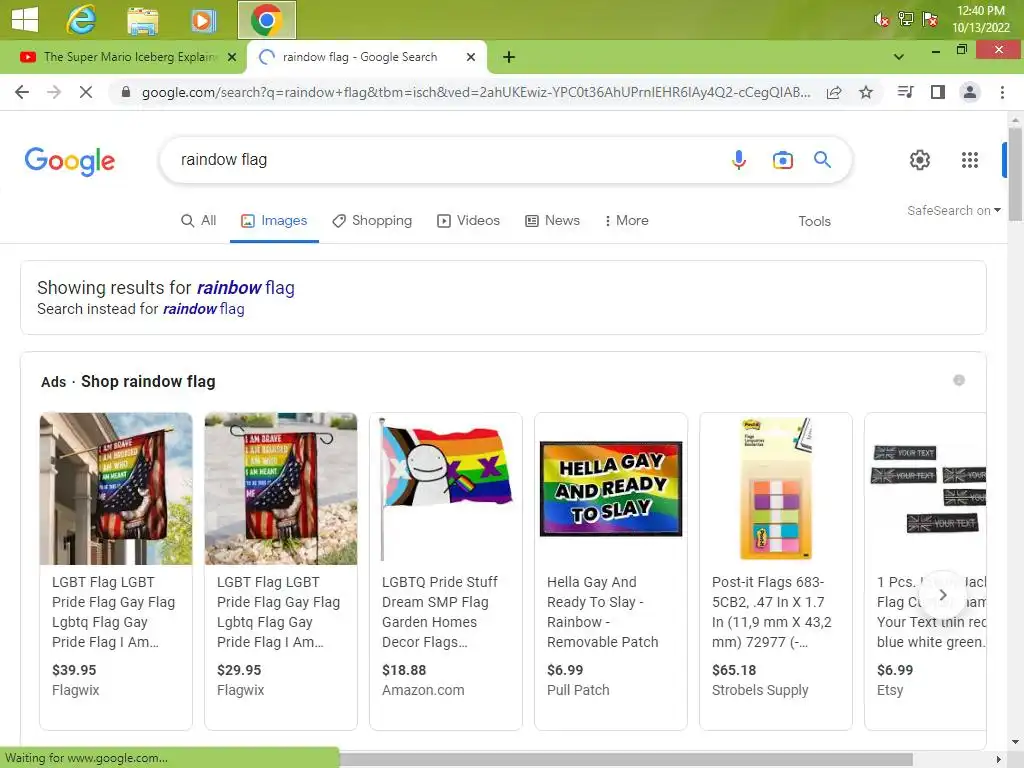Share this page via the share icon
1024x768 pixels.
click(834, 92)
